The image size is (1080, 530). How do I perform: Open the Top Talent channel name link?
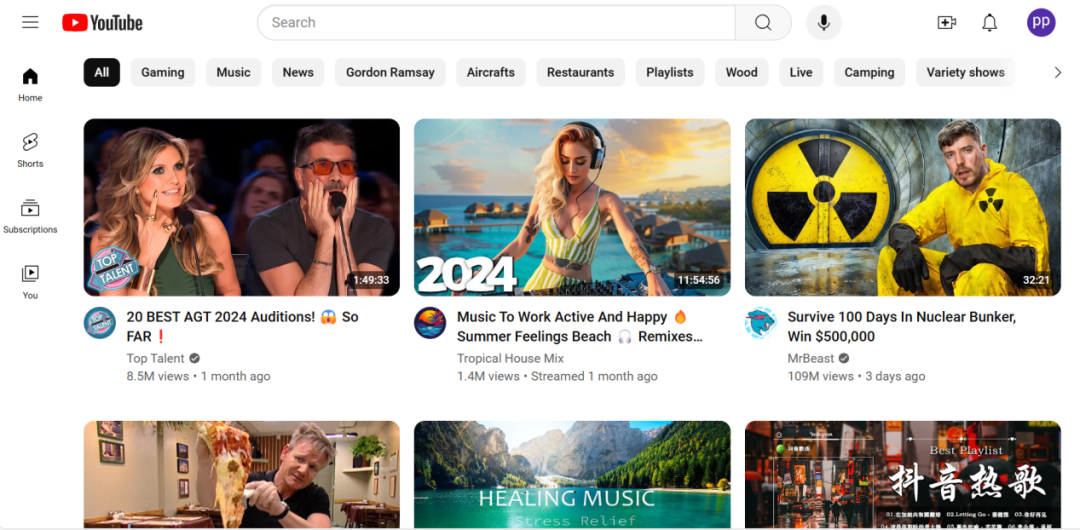coord(156,358)
